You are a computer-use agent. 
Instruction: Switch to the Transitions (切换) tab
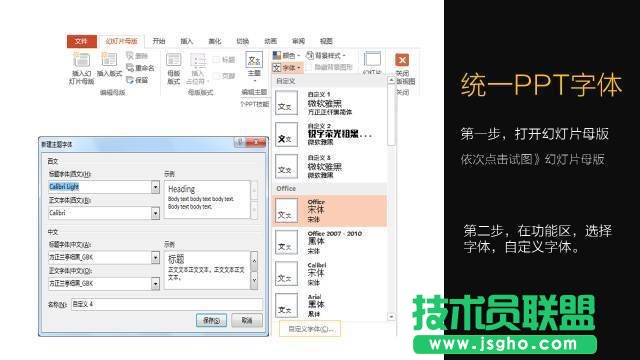click(x=242, y=41)
